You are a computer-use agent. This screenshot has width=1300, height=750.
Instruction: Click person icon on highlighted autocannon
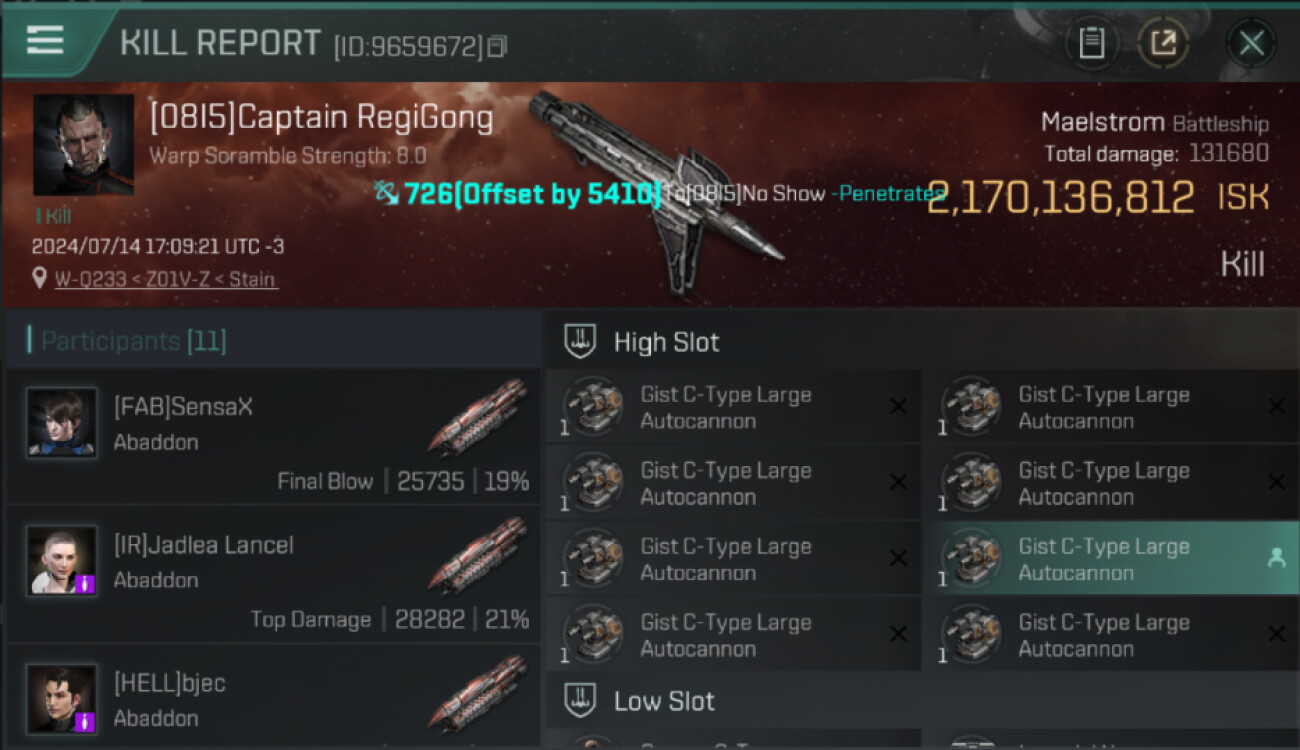click(1276, 559)
